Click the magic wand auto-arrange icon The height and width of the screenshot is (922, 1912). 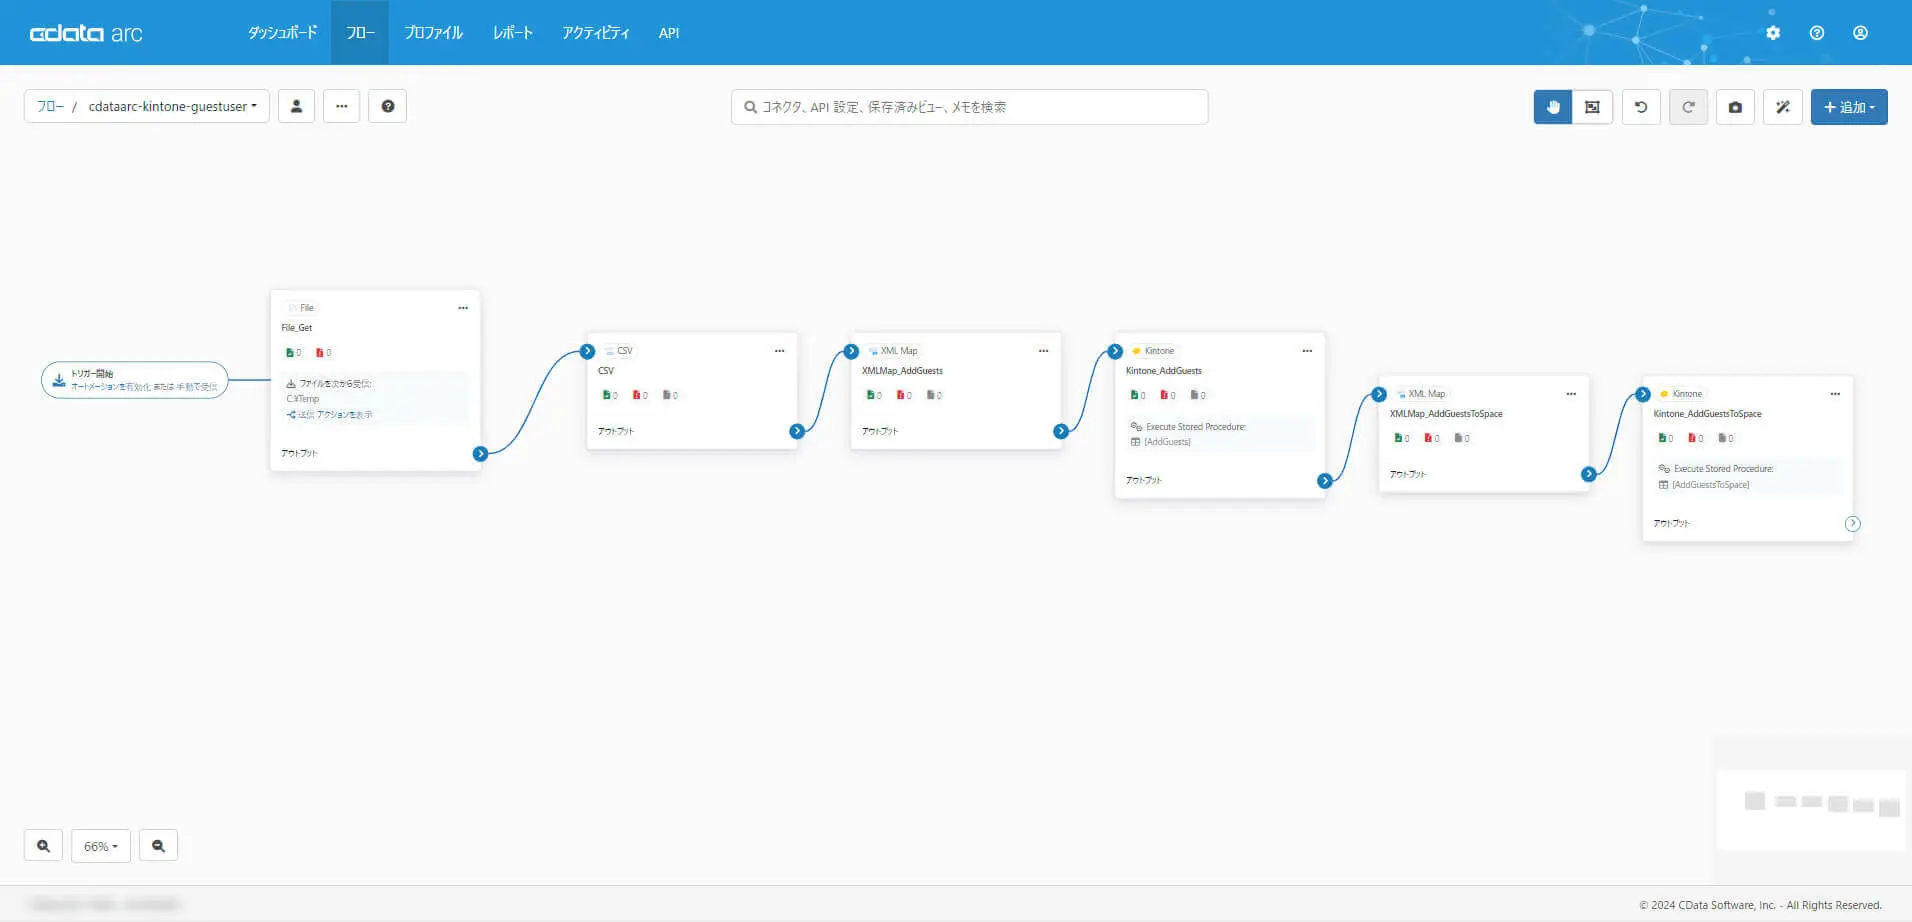tap(1783, 107)
